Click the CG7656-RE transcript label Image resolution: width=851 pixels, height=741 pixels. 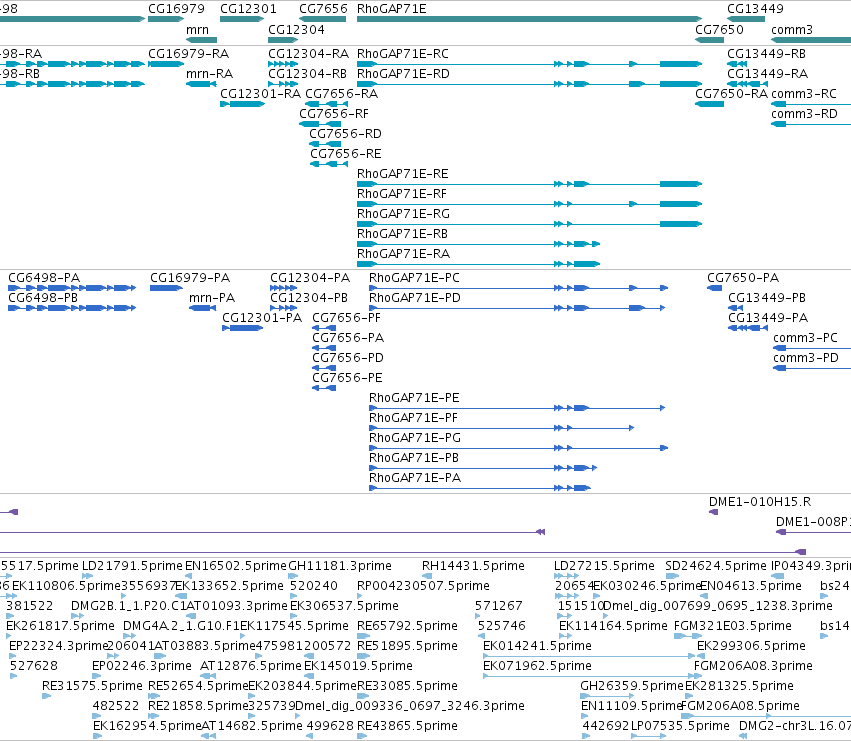pos(346,154)
